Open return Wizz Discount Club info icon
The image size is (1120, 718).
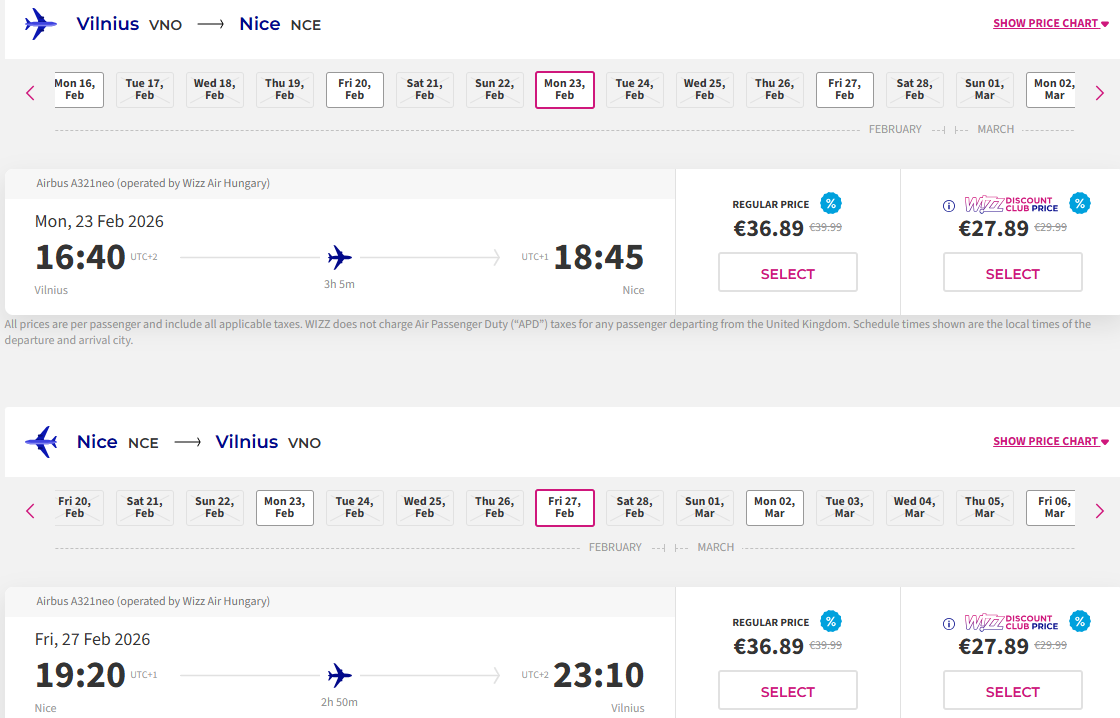[x=949, y=624]
